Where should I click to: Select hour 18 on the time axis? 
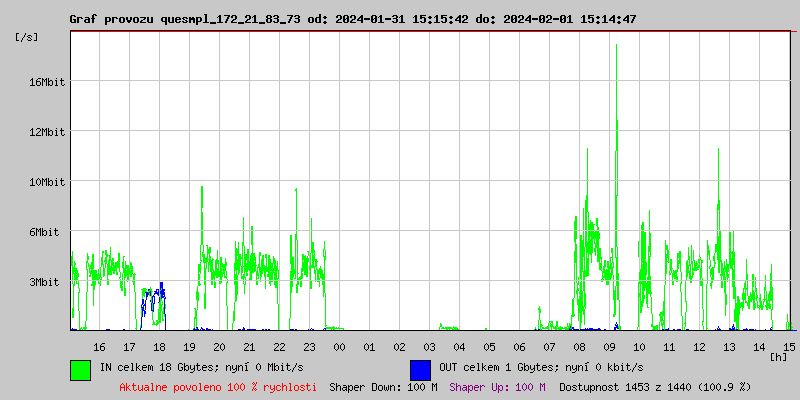click(159, 346)
